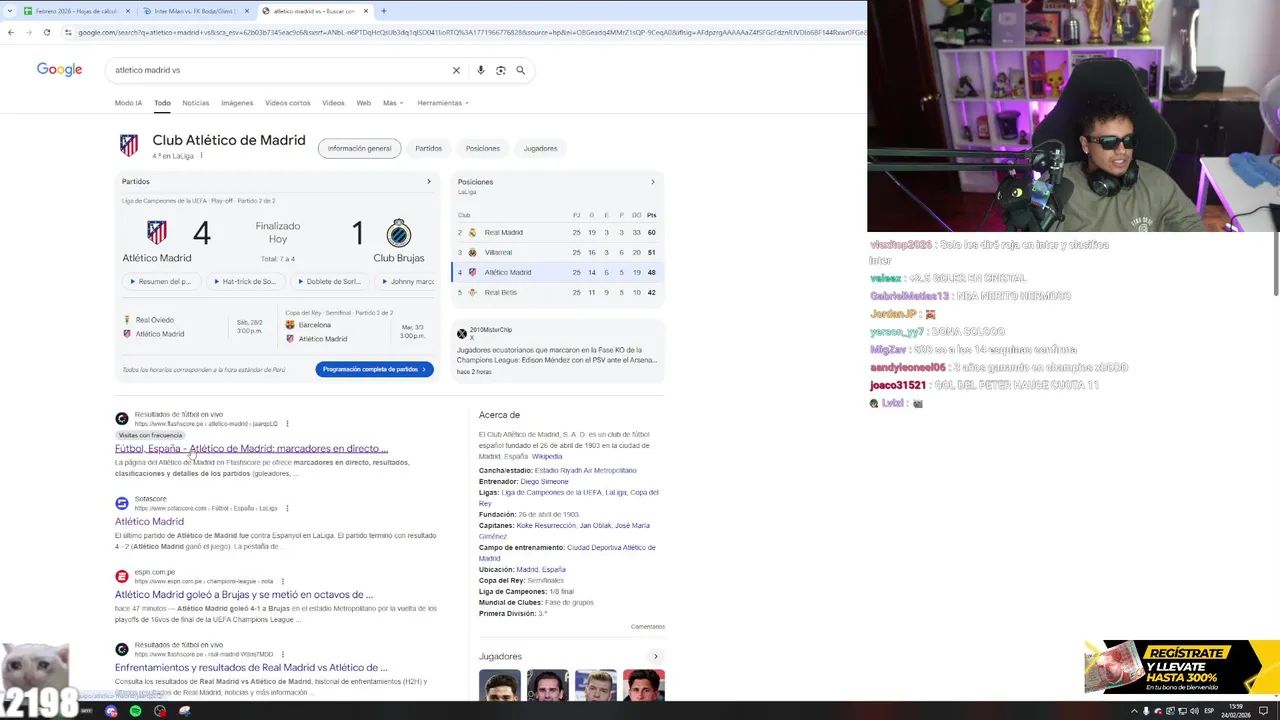Open a new browser tab
1280x720 pixels.
point(383,11)
